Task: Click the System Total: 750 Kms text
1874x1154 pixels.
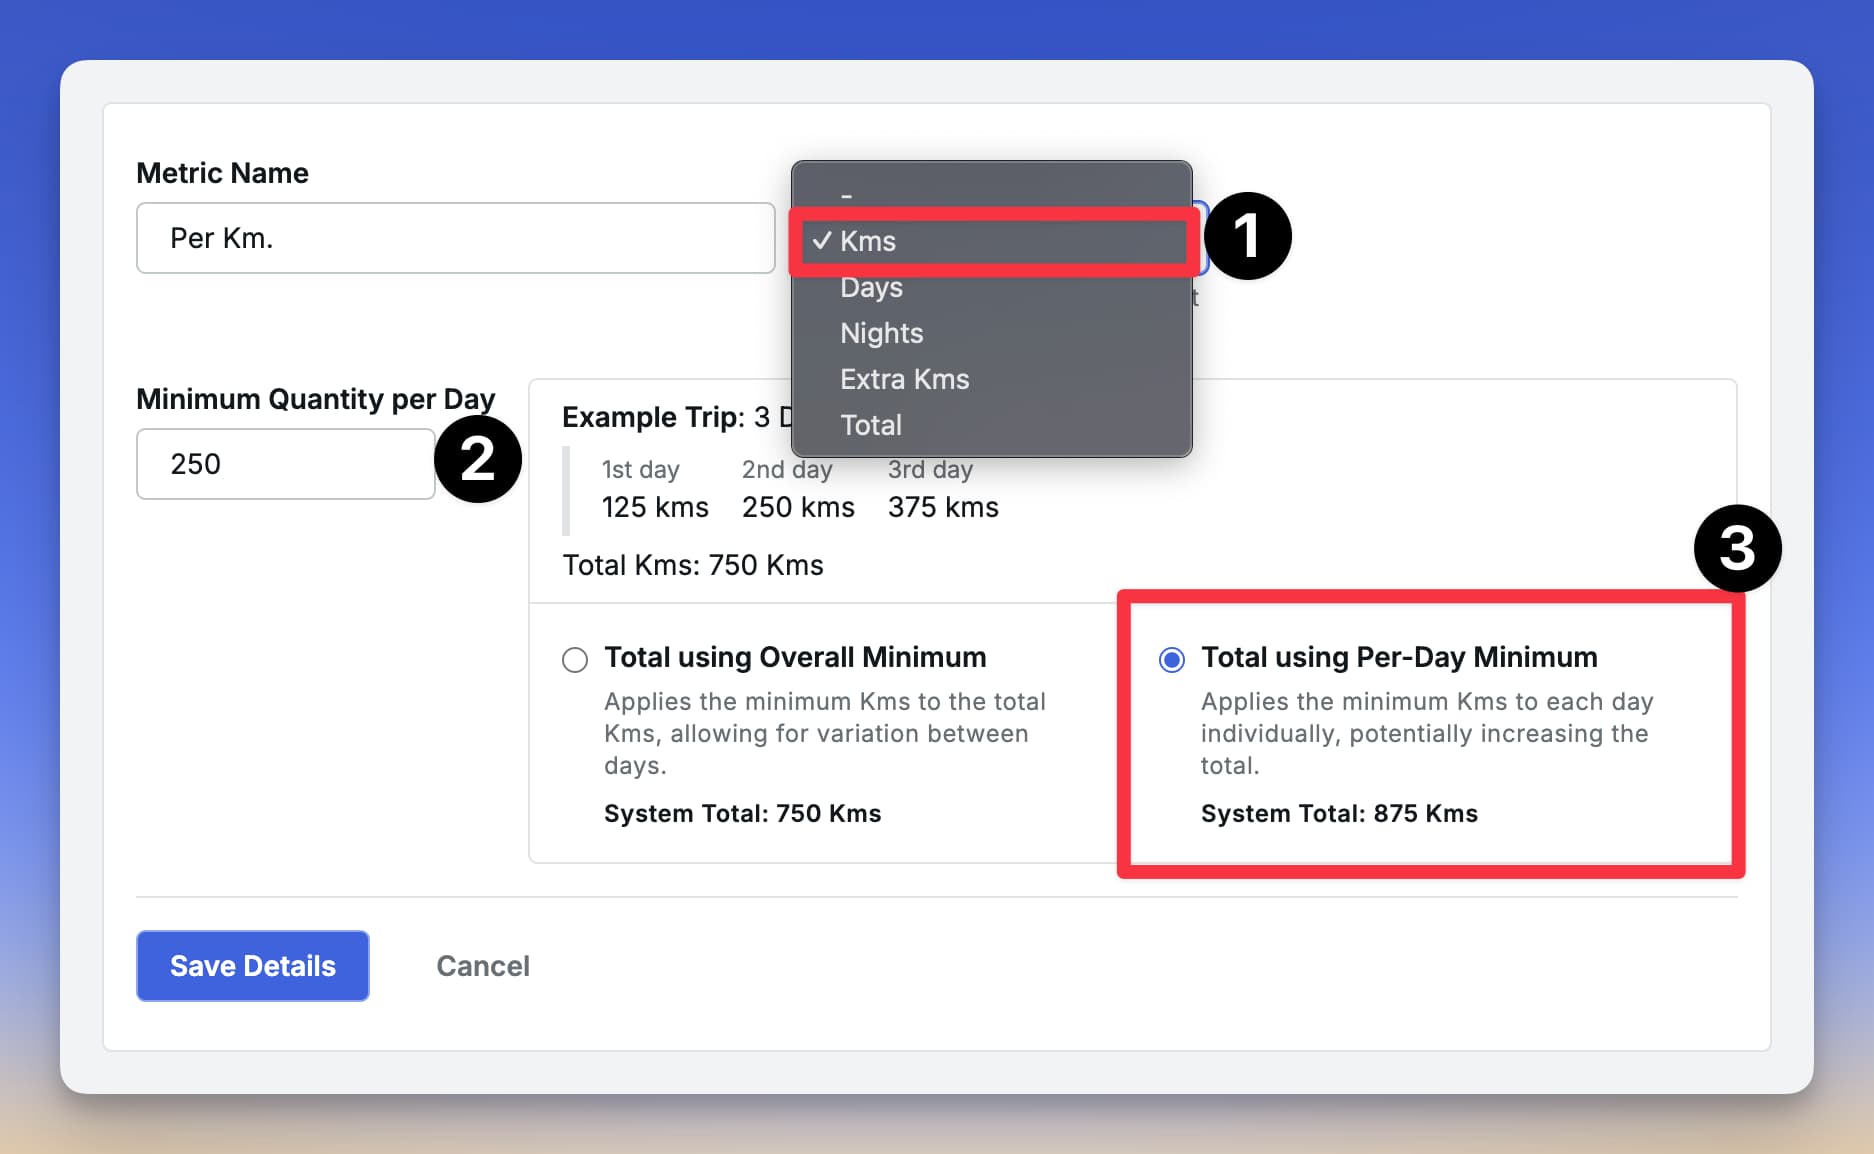Action: (x=742, y=814)
